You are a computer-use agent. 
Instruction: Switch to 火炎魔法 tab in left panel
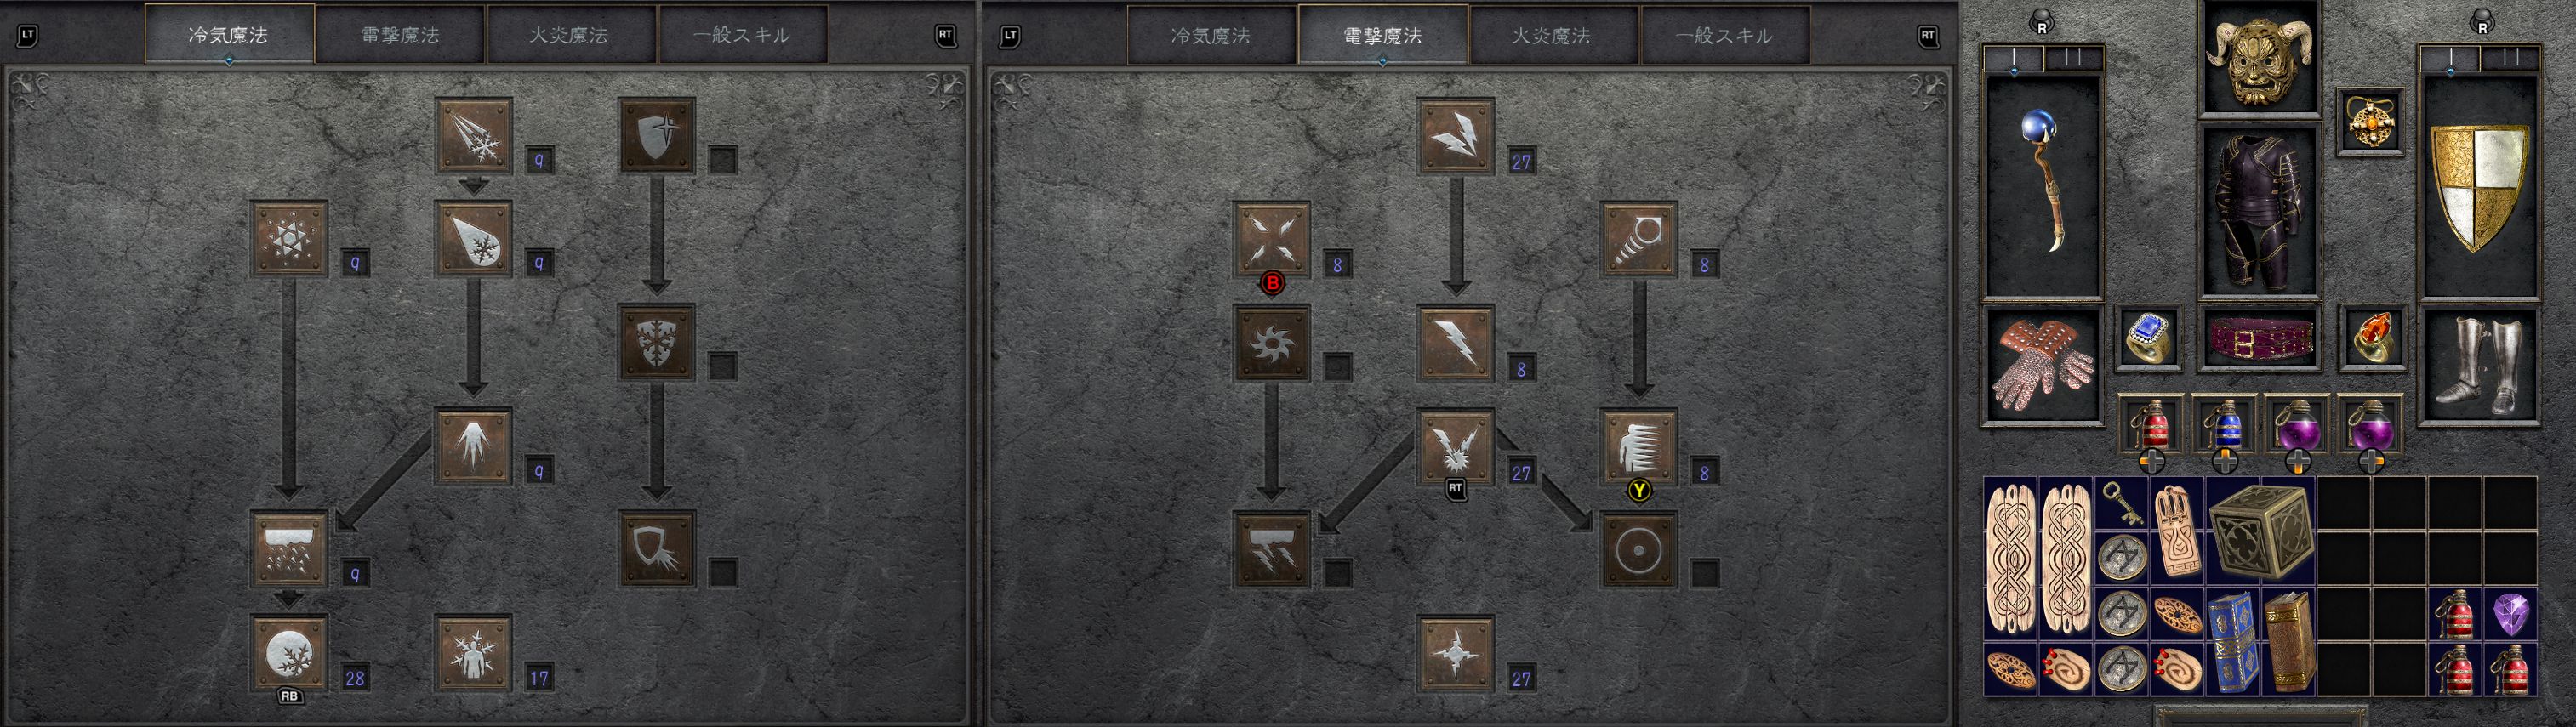coord(570,35)
